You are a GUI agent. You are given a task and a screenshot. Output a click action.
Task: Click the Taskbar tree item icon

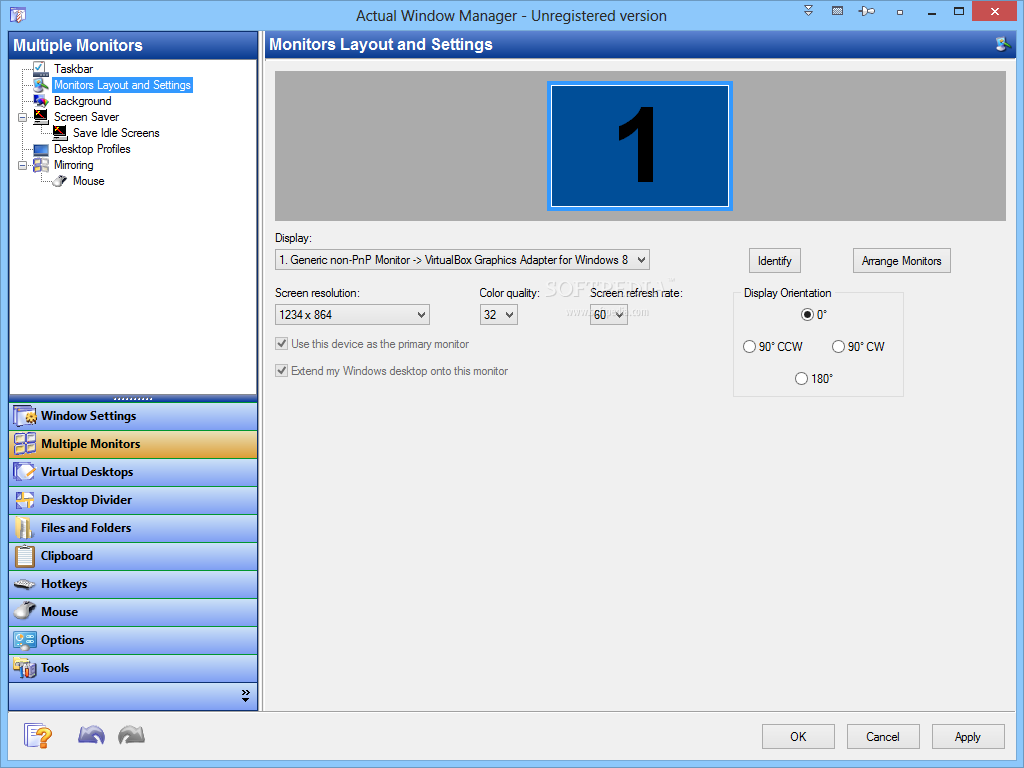pyautogui.click(x=40, y=69)
